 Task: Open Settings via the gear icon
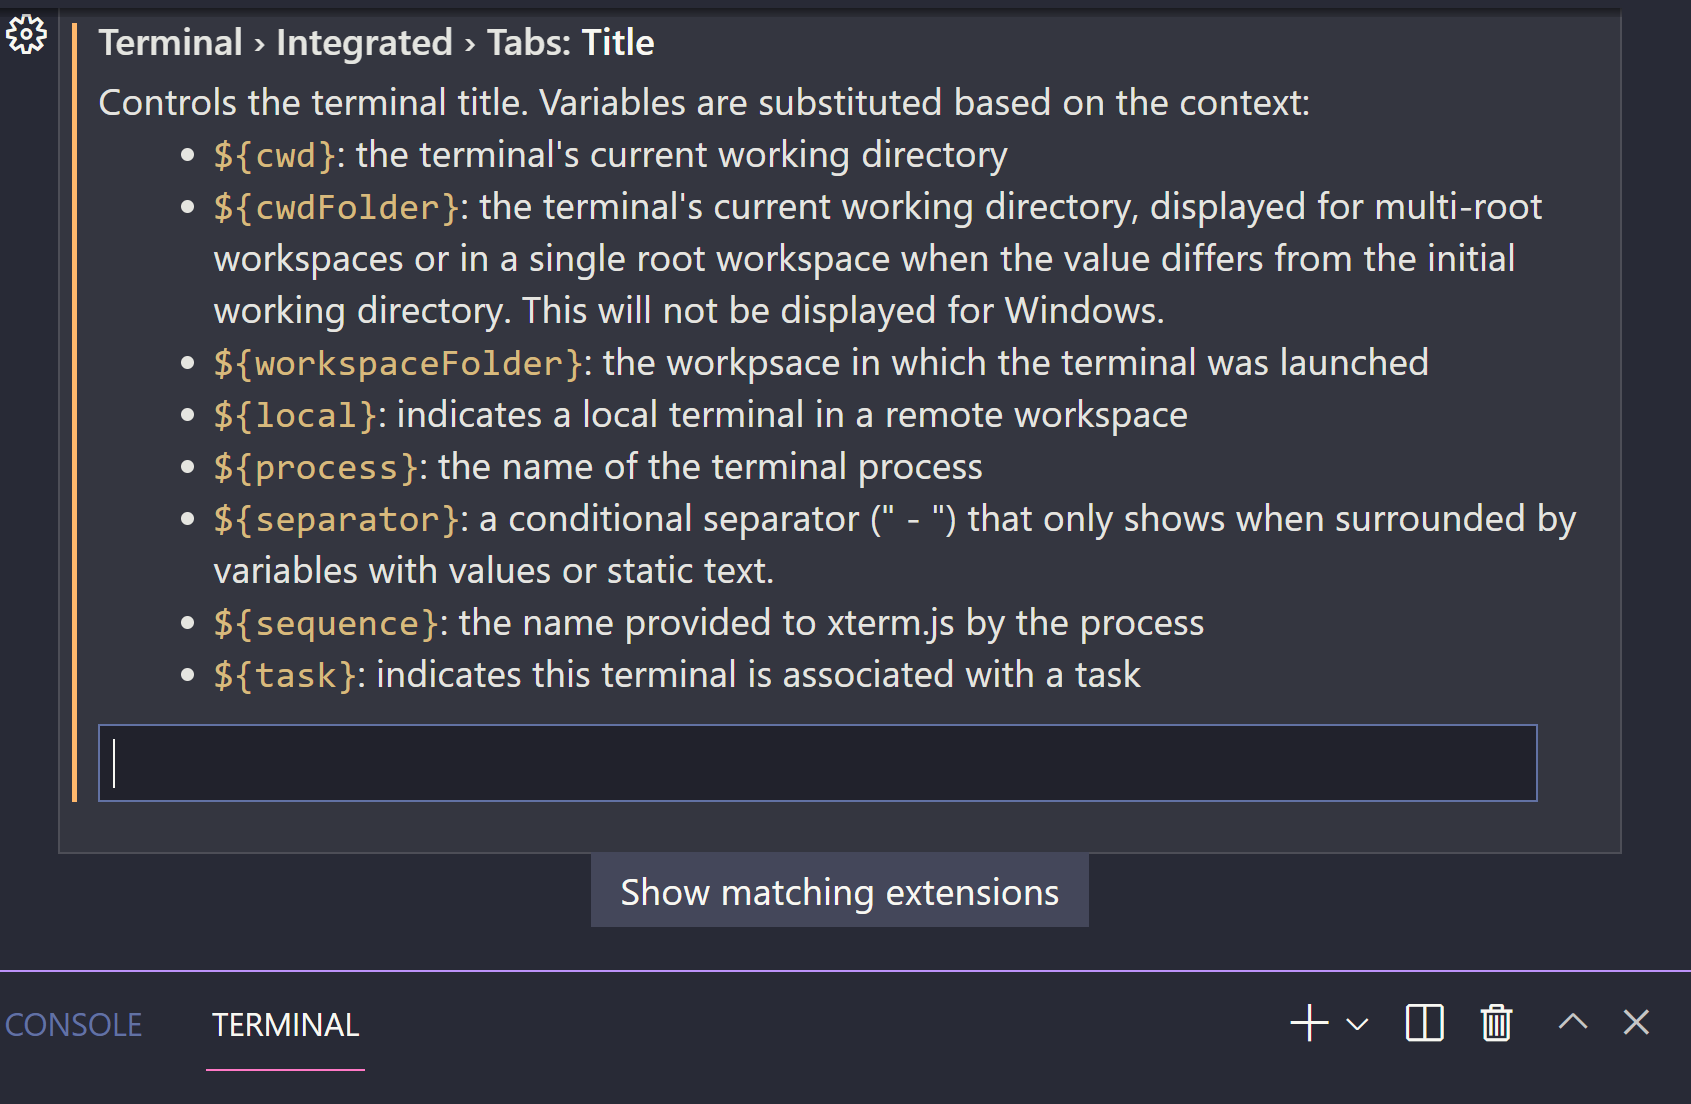[x=26, y=33]
